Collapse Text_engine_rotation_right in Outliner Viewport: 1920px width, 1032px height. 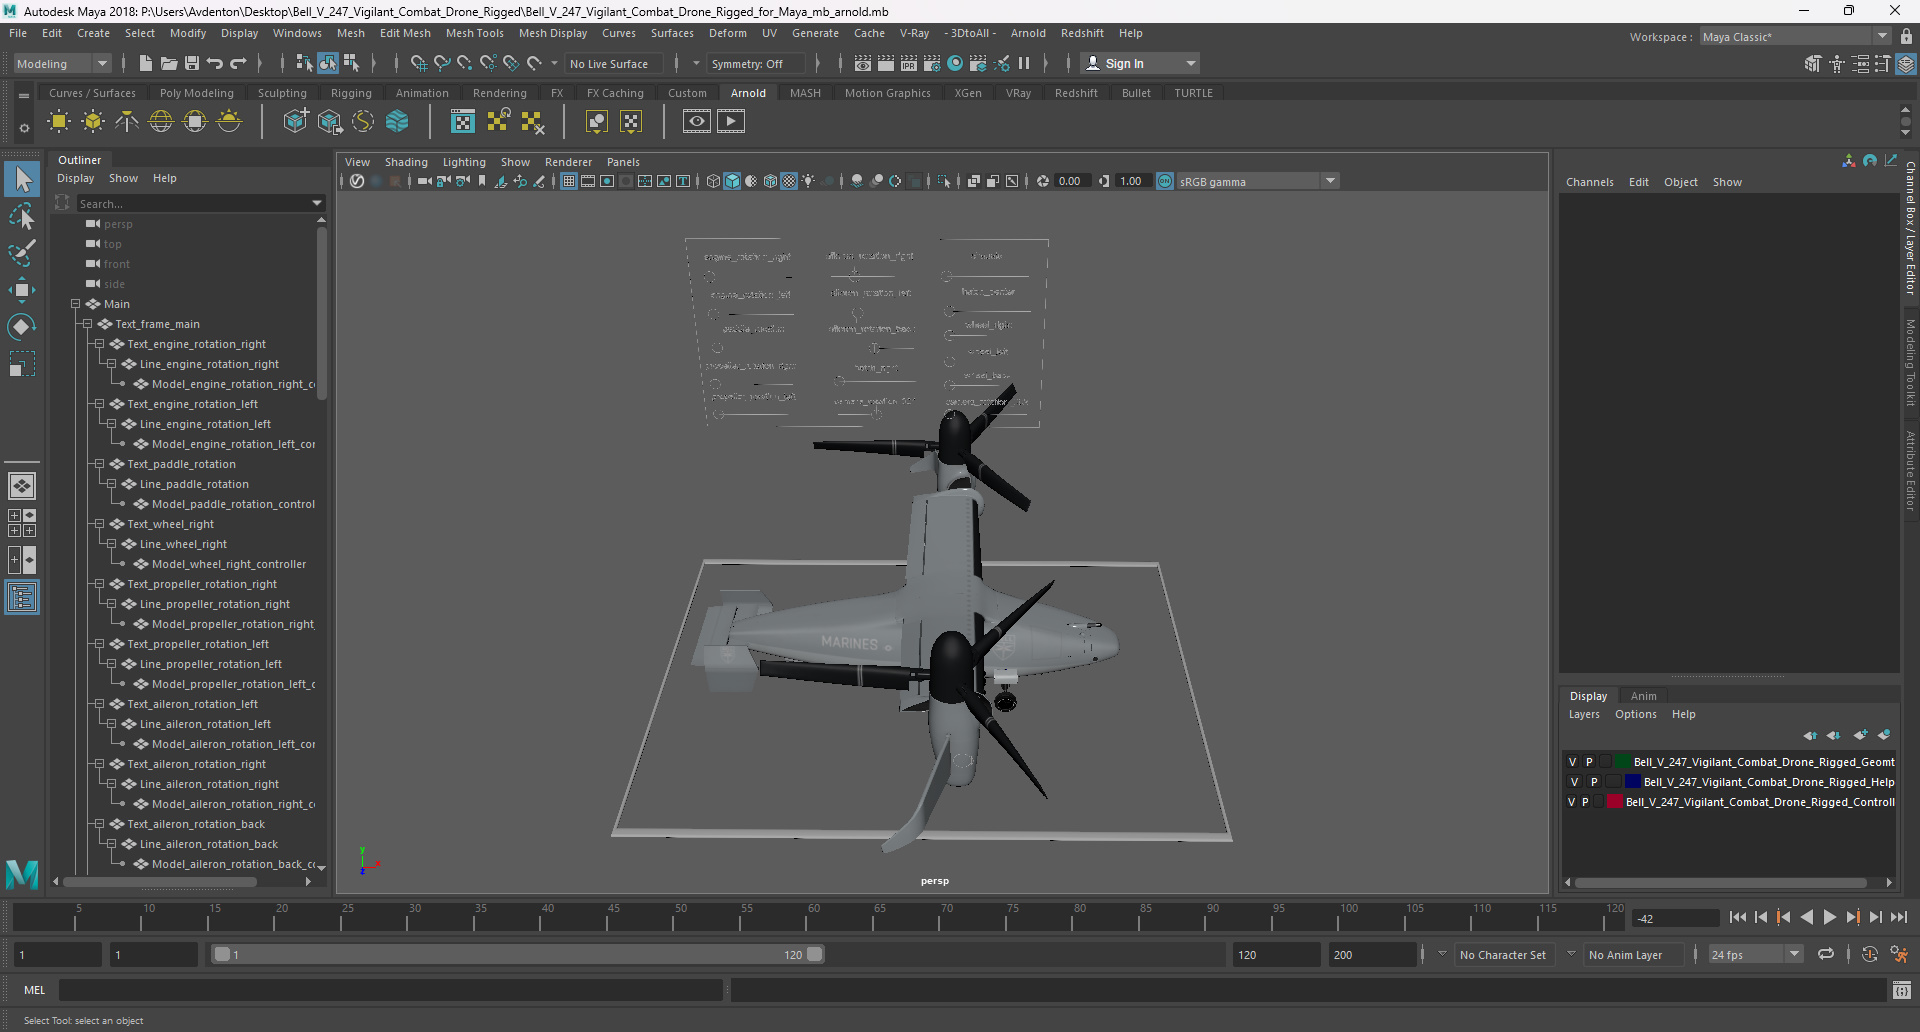click(99, 344)
